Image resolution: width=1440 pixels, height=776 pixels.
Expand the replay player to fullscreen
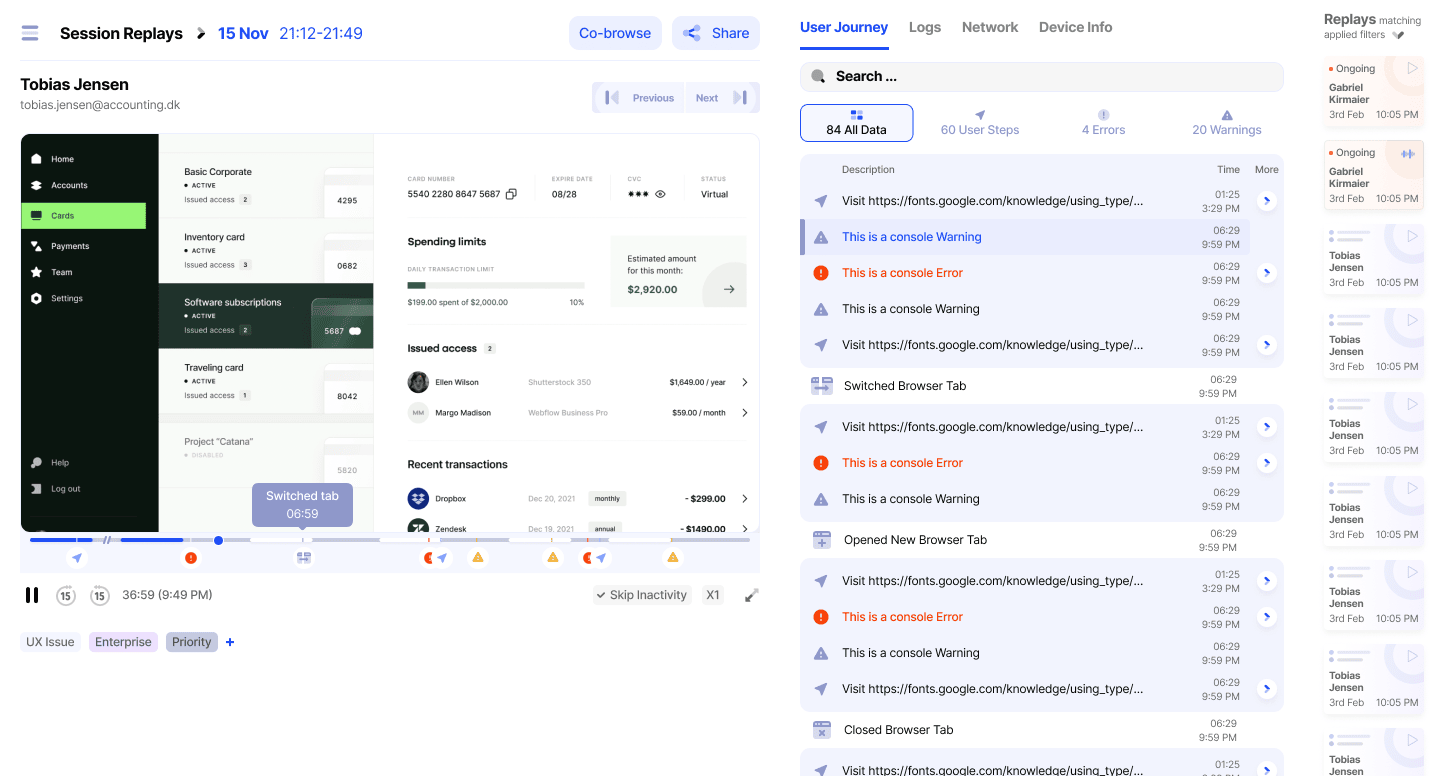(752, 595)
